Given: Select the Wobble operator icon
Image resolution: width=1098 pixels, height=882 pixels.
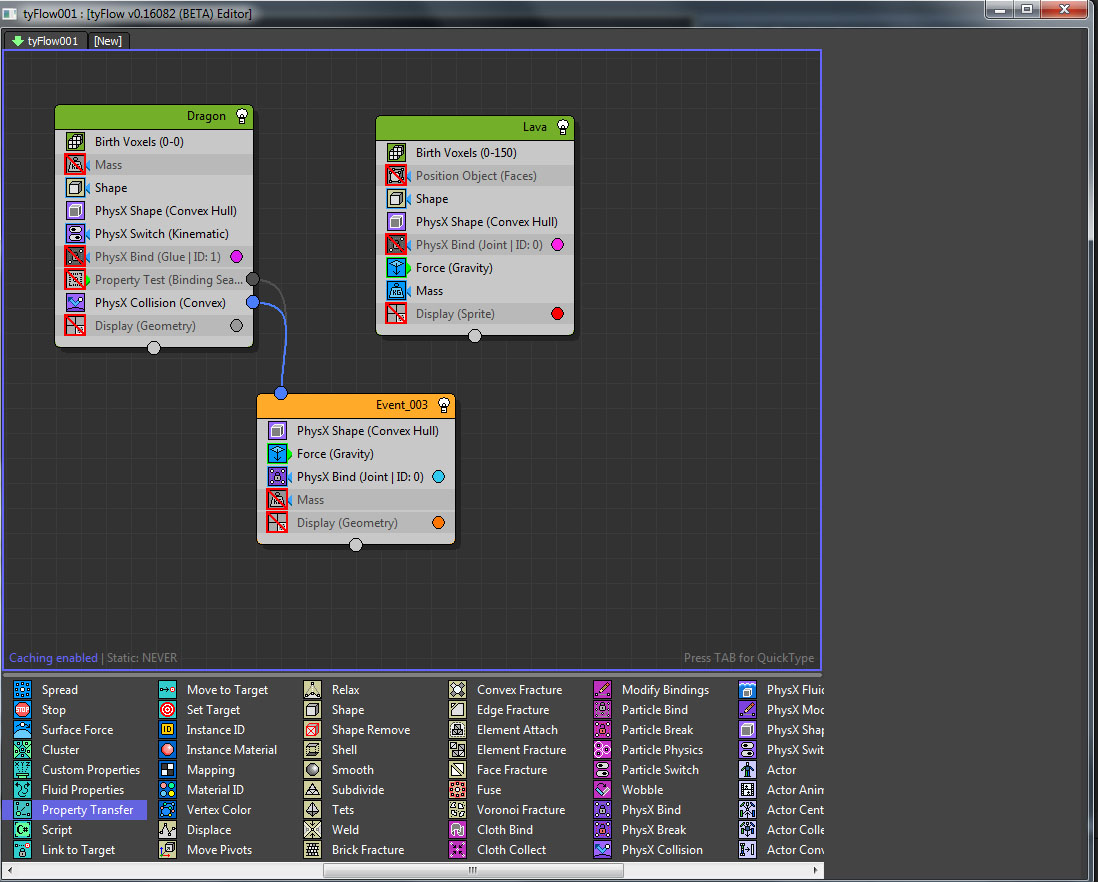Looking at the screenshot, I should point(602,790).
